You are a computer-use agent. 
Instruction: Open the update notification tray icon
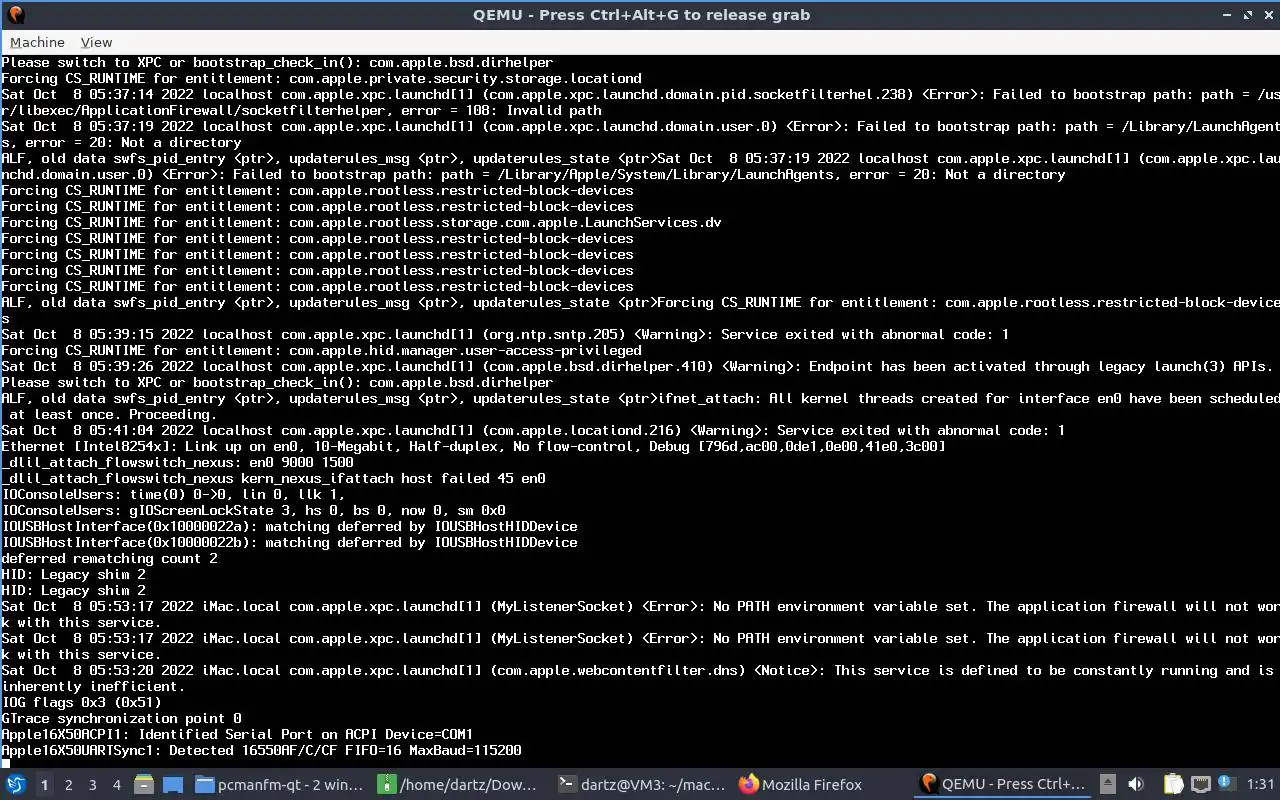tap(1229, 785)
